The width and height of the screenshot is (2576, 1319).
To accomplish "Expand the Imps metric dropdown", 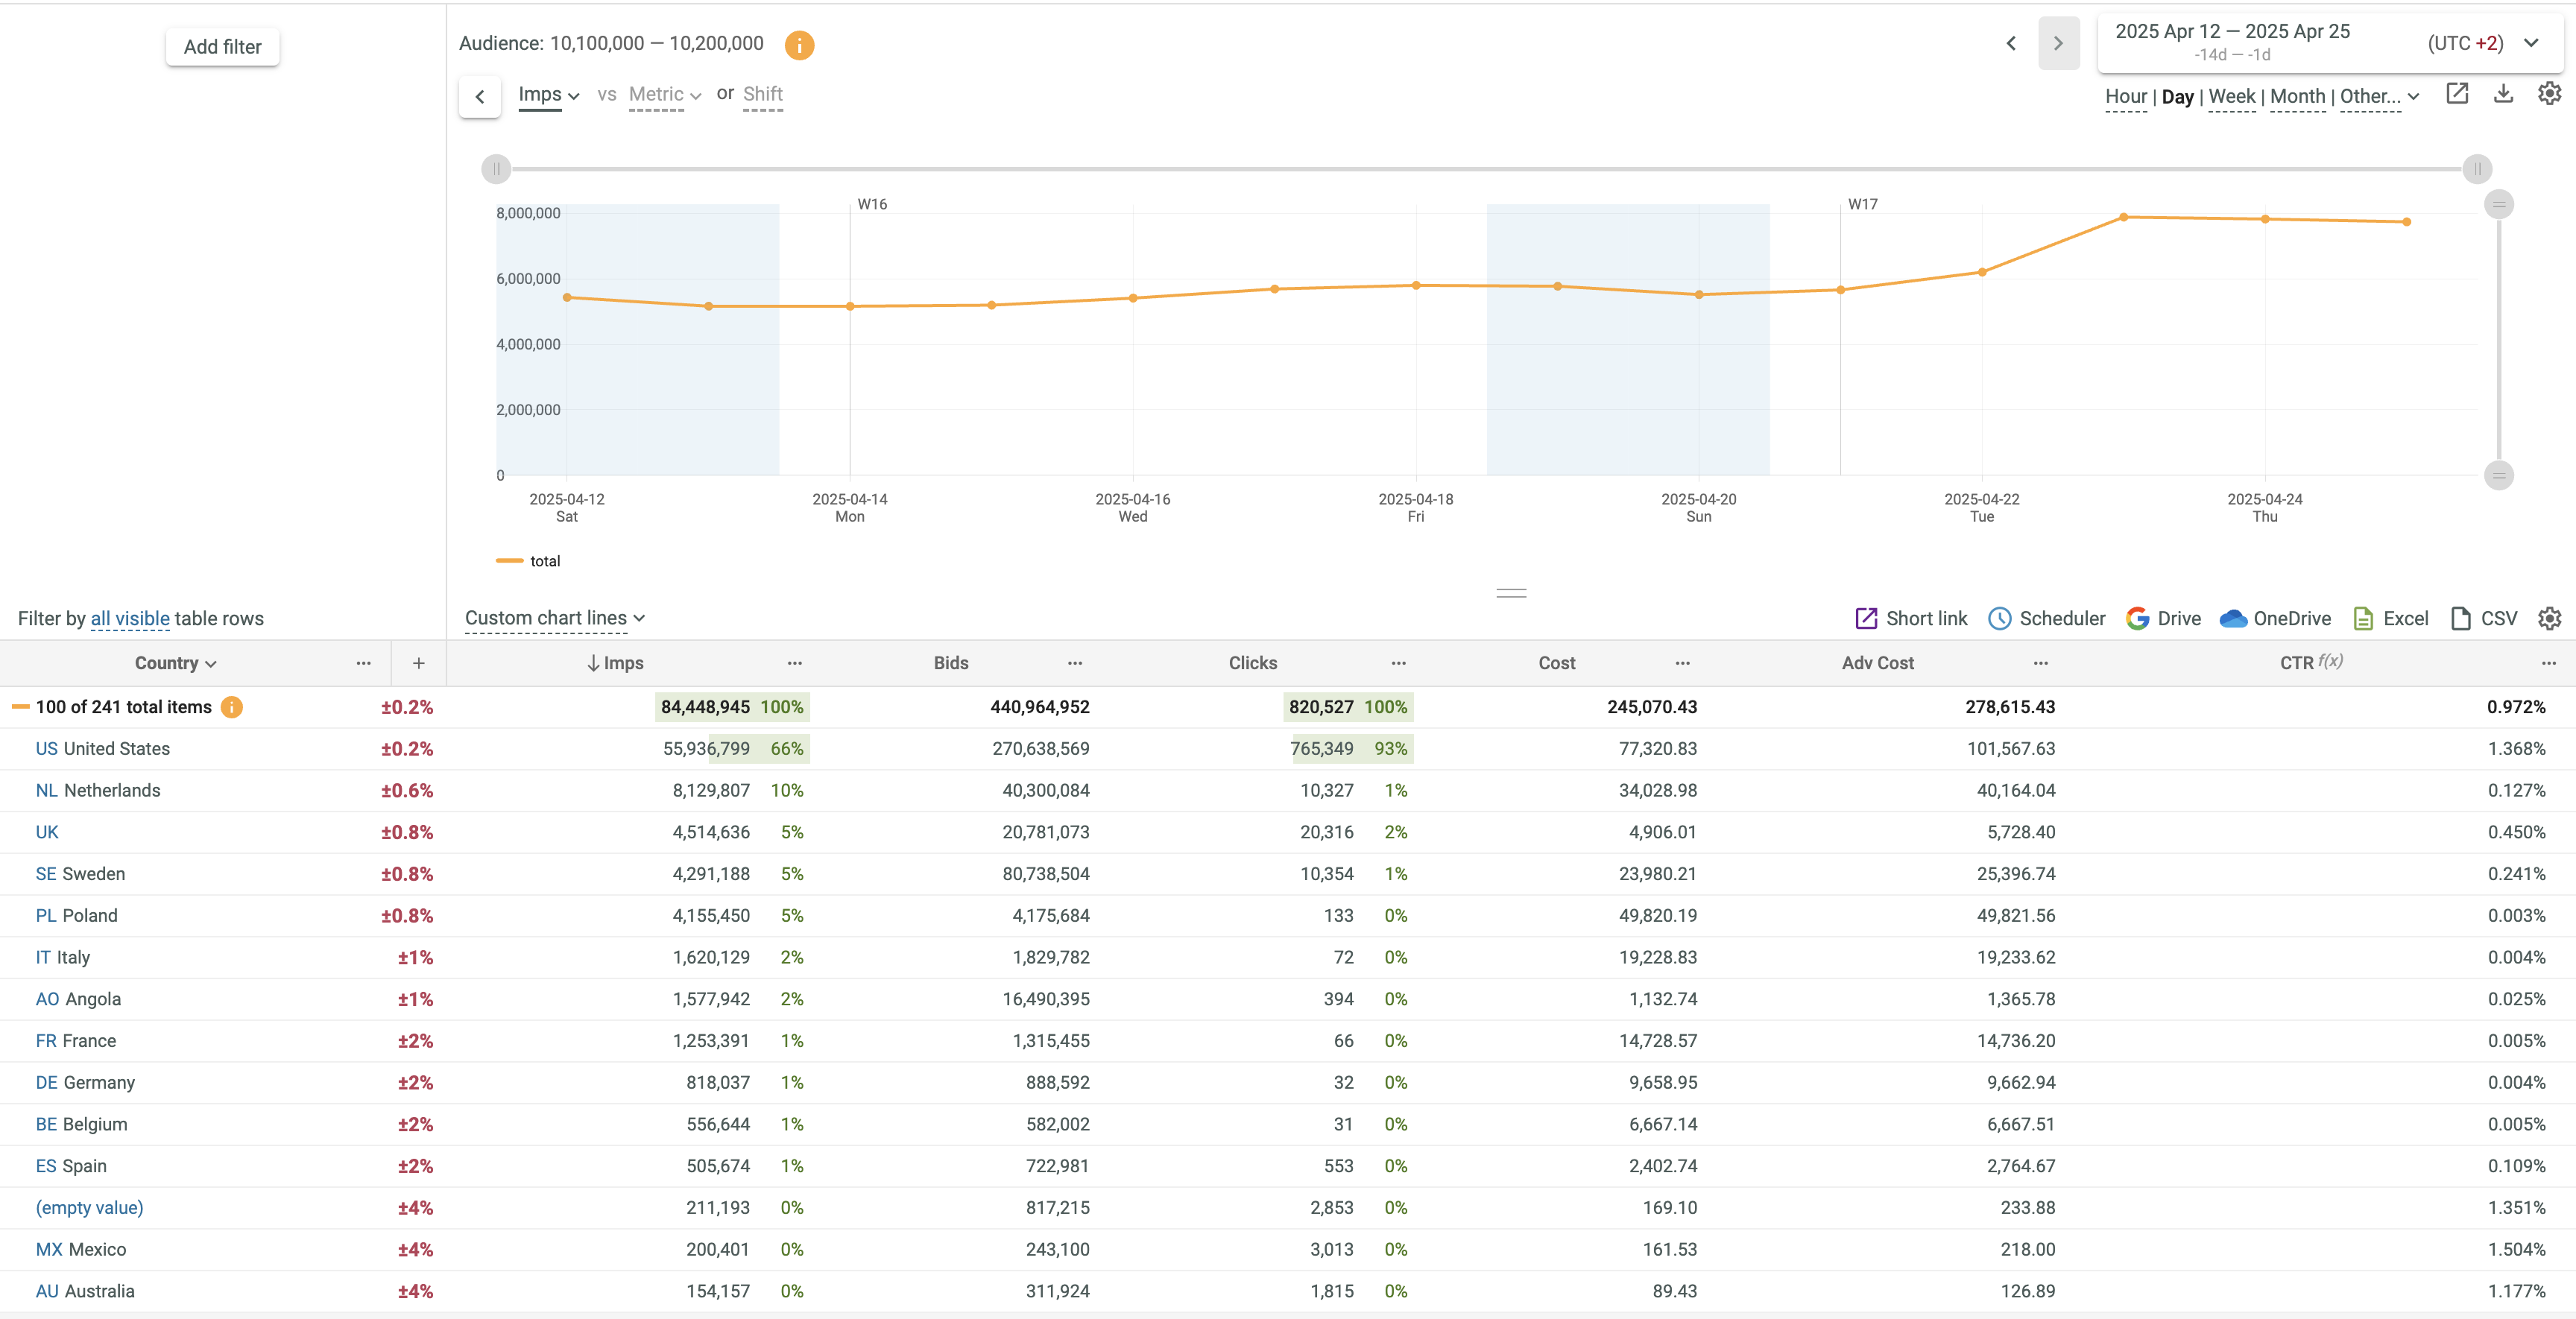I will pyautogui.click(x=548, y=95).
